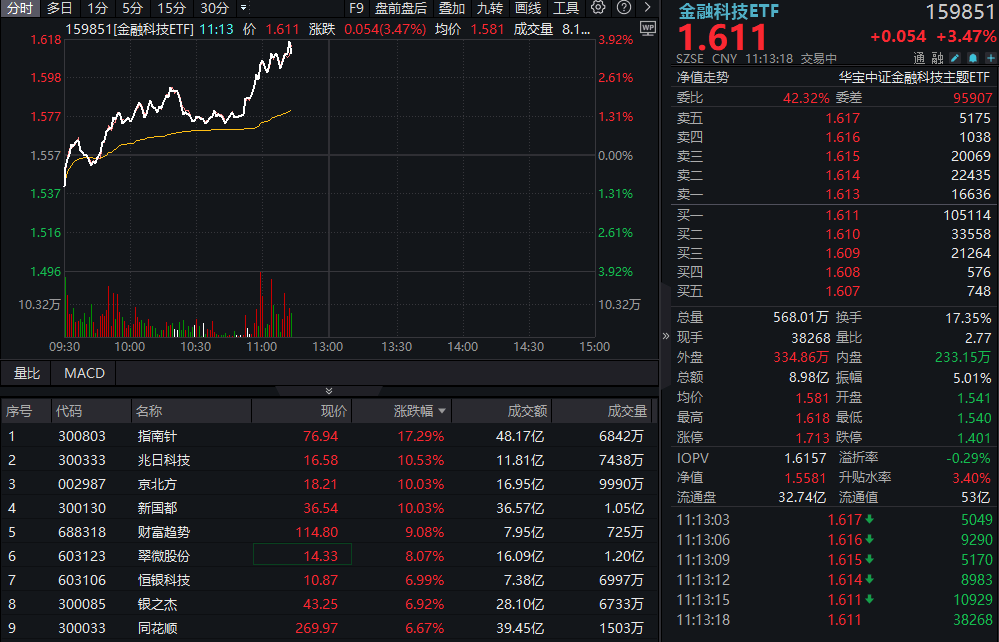Toggle the 叠加 overlay function
The height and width of the screenshot is (642, 999).
click(450, 8)
